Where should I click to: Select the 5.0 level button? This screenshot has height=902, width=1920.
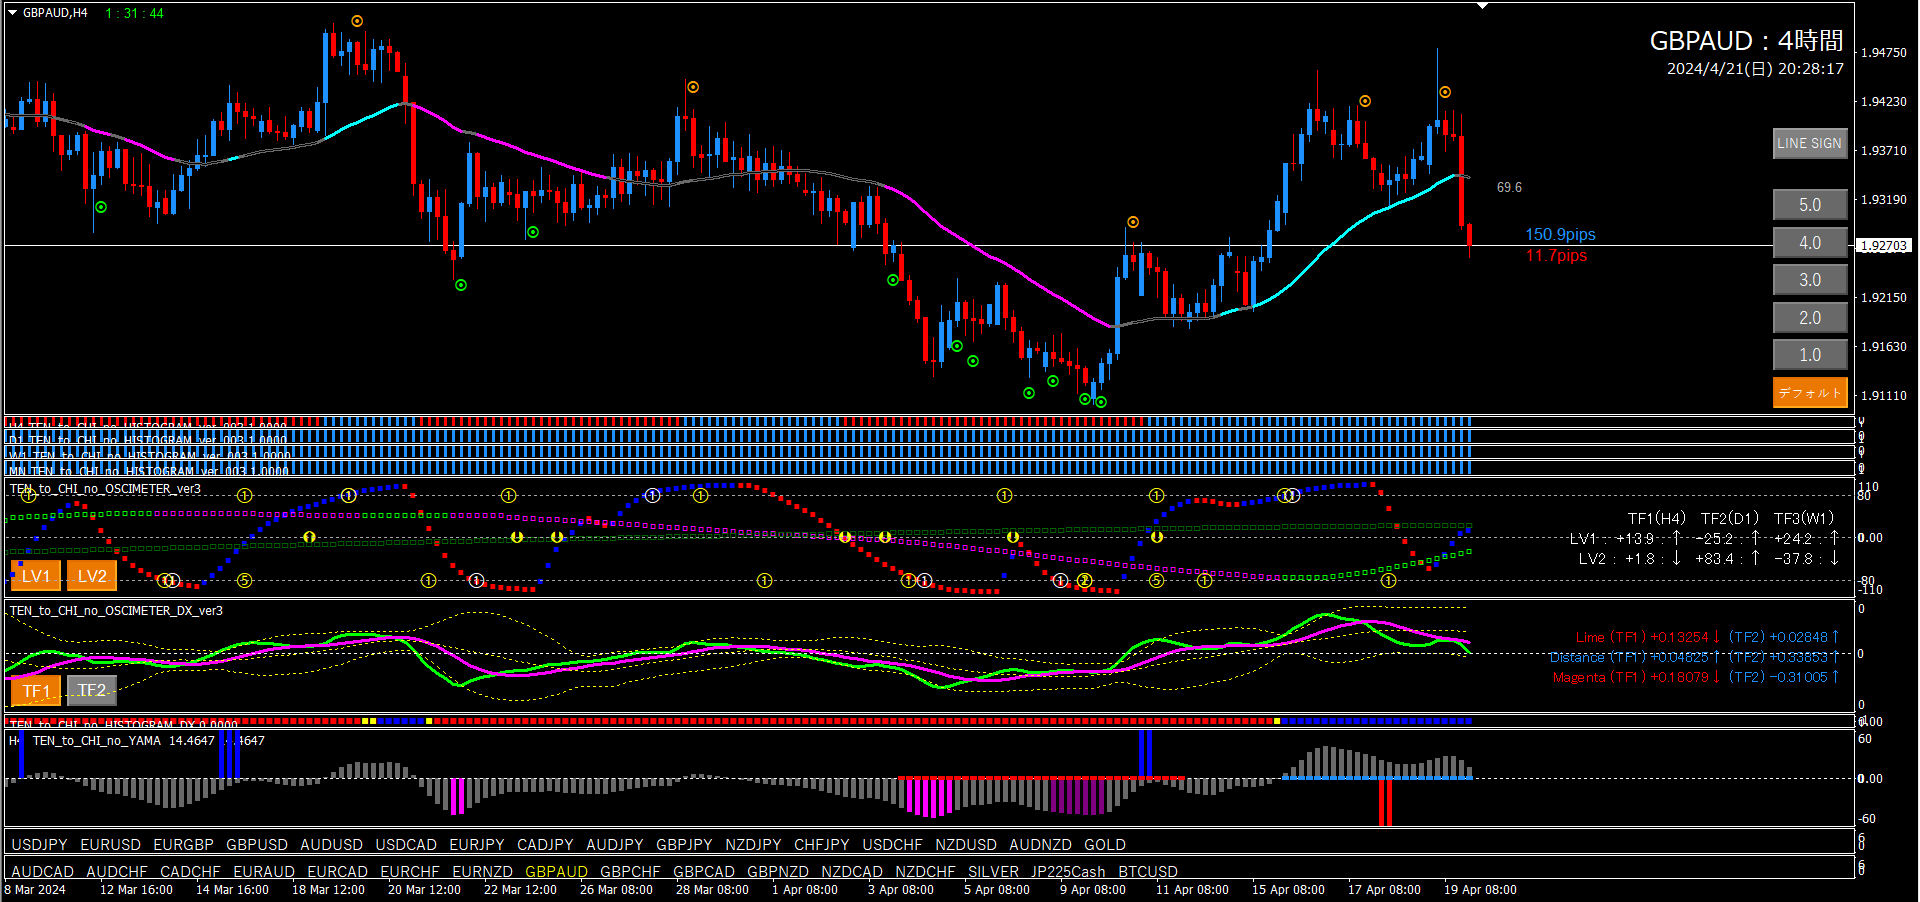pyautogui.click(x=1809, y=205)
